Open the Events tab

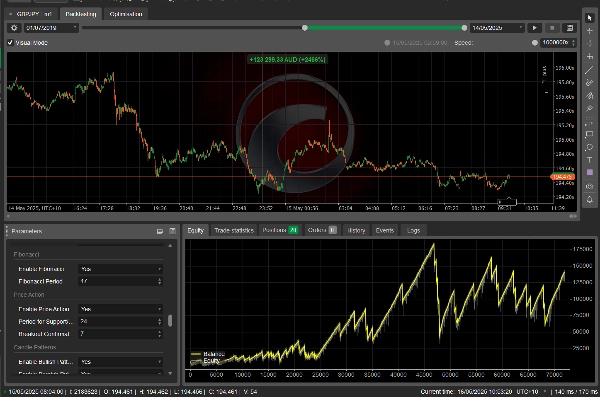pos(385,230)
